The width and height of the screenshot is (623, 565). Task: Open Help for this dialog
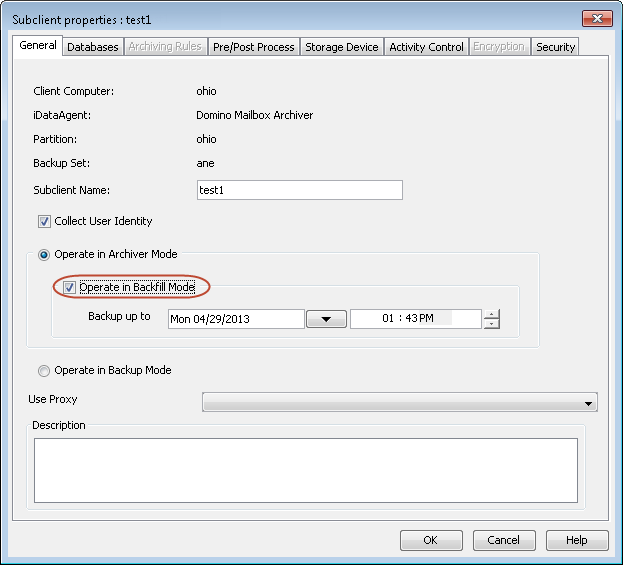[576, 540]
